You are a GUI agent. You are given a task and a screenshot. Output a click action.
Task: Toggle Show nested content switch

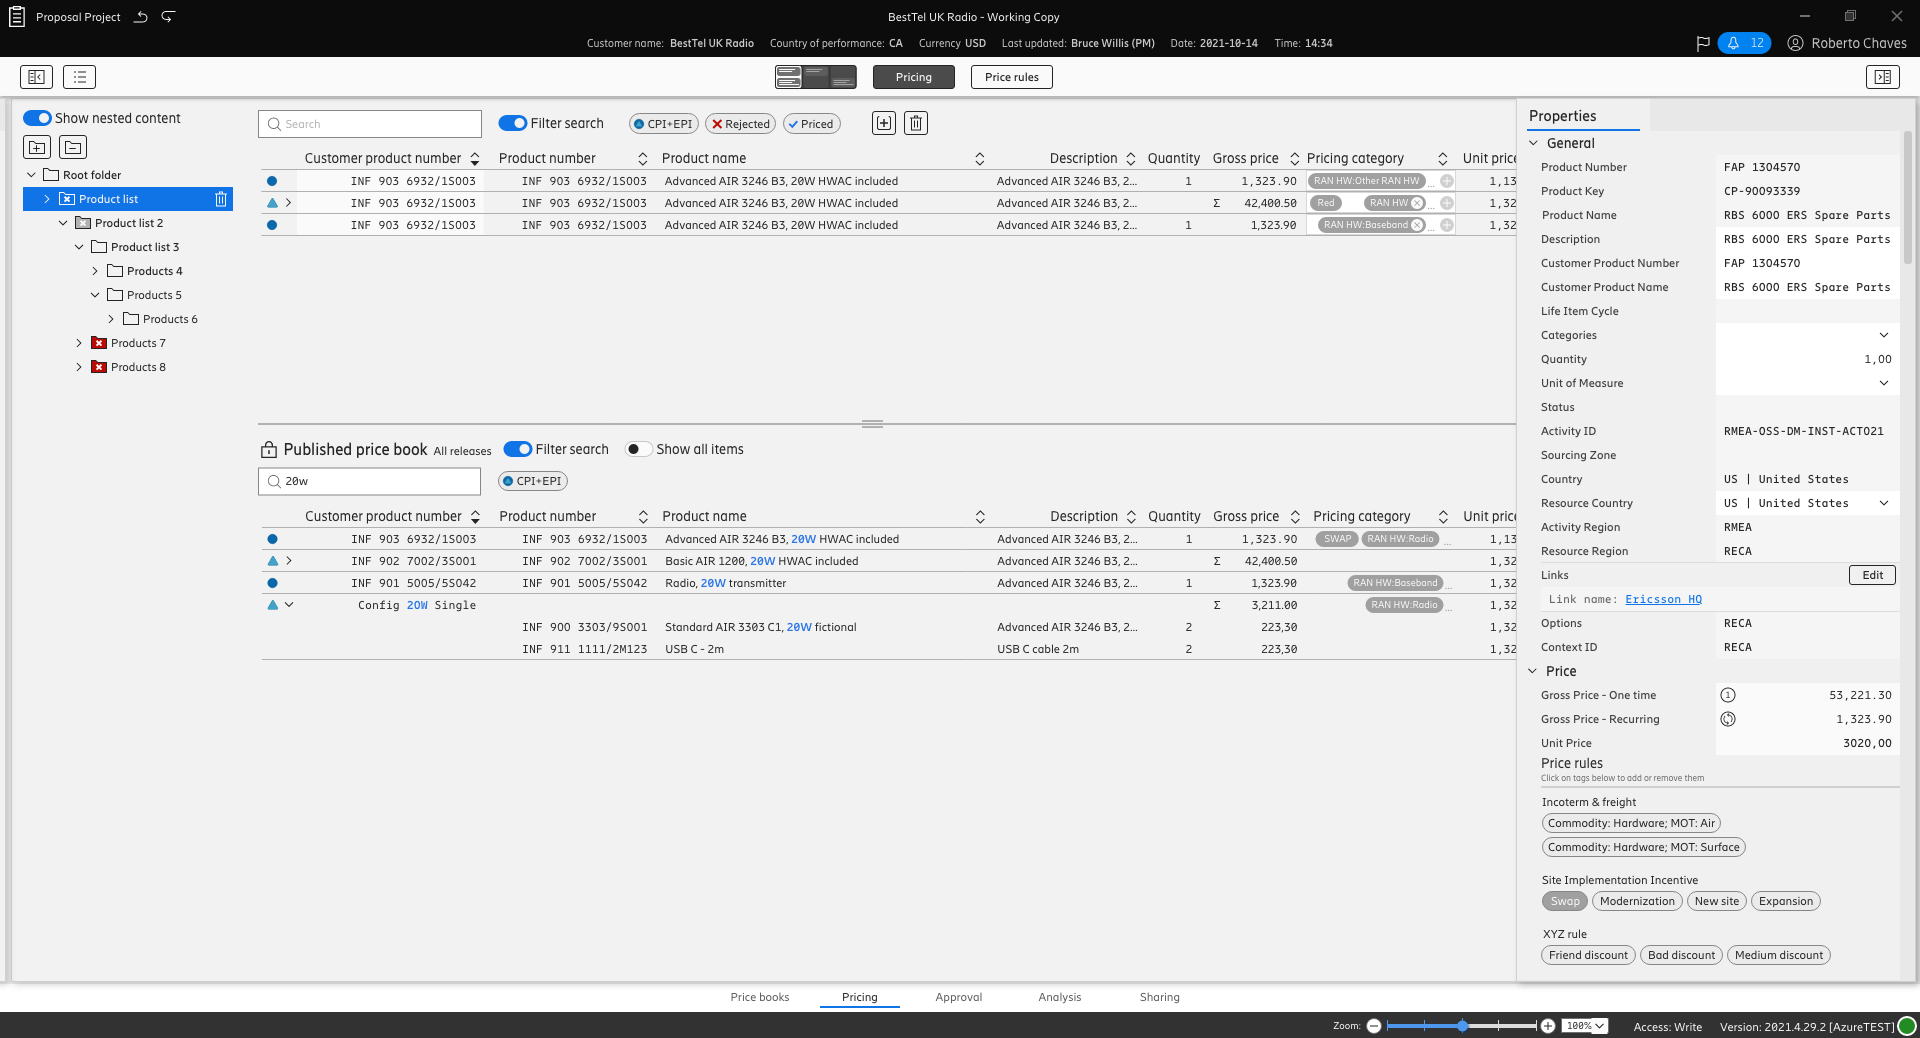(x=37, y=118)
